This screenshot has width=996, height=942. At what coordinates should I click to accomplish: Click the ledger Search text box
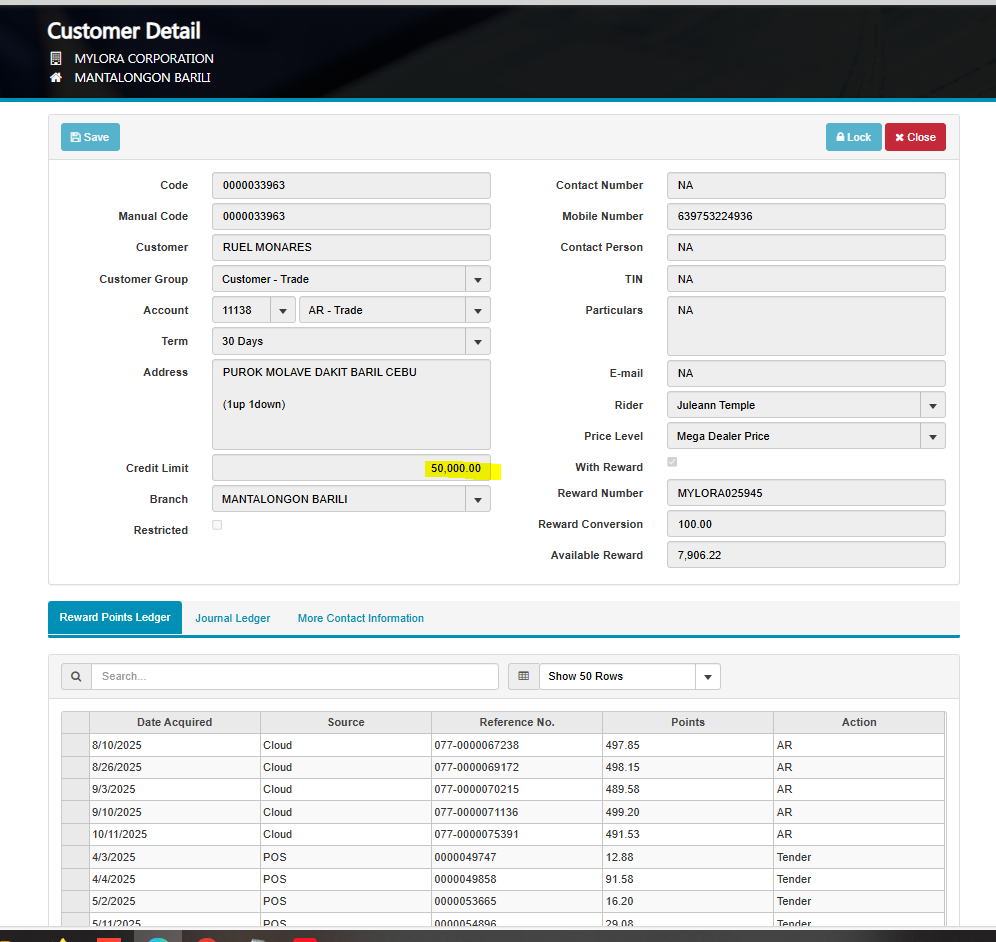tap(294, 676)
